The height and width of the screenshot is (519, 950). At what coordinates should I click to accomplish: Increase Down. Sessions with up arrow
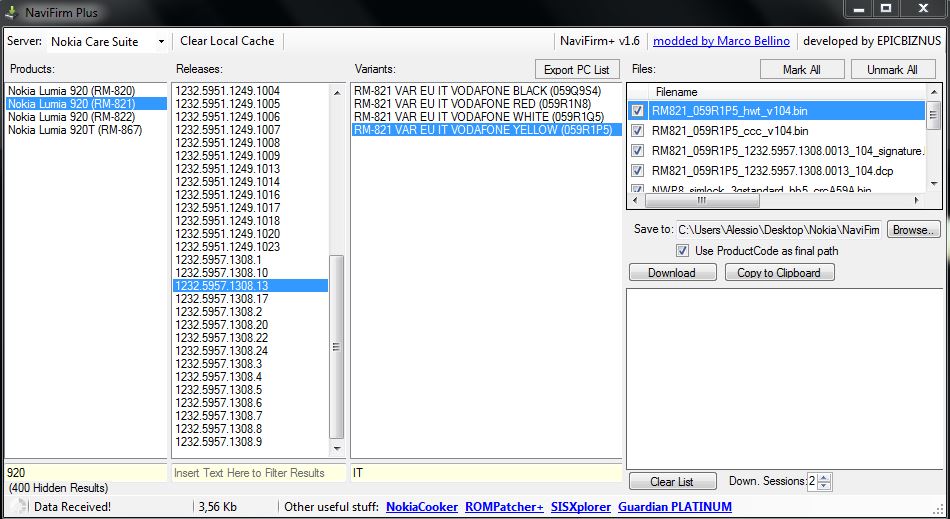tap(825, 477)
